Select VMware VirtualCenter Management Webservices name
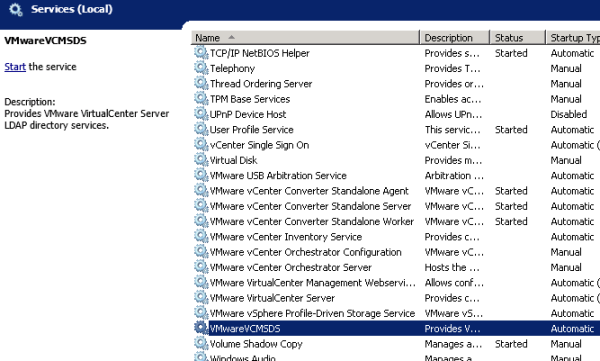 [313, 283]
